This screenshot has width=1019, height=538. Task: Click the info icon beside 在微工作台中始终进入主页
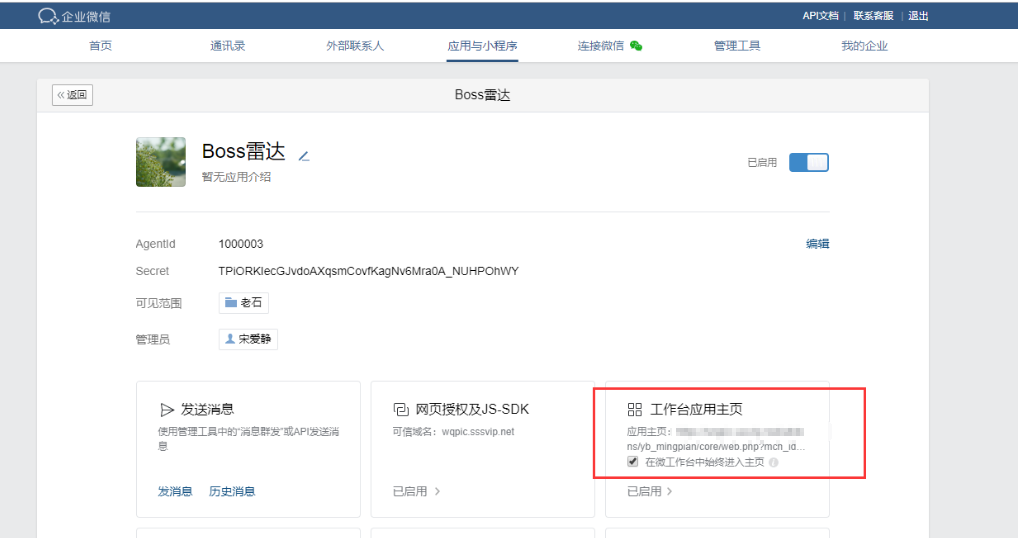click(773, 463)
